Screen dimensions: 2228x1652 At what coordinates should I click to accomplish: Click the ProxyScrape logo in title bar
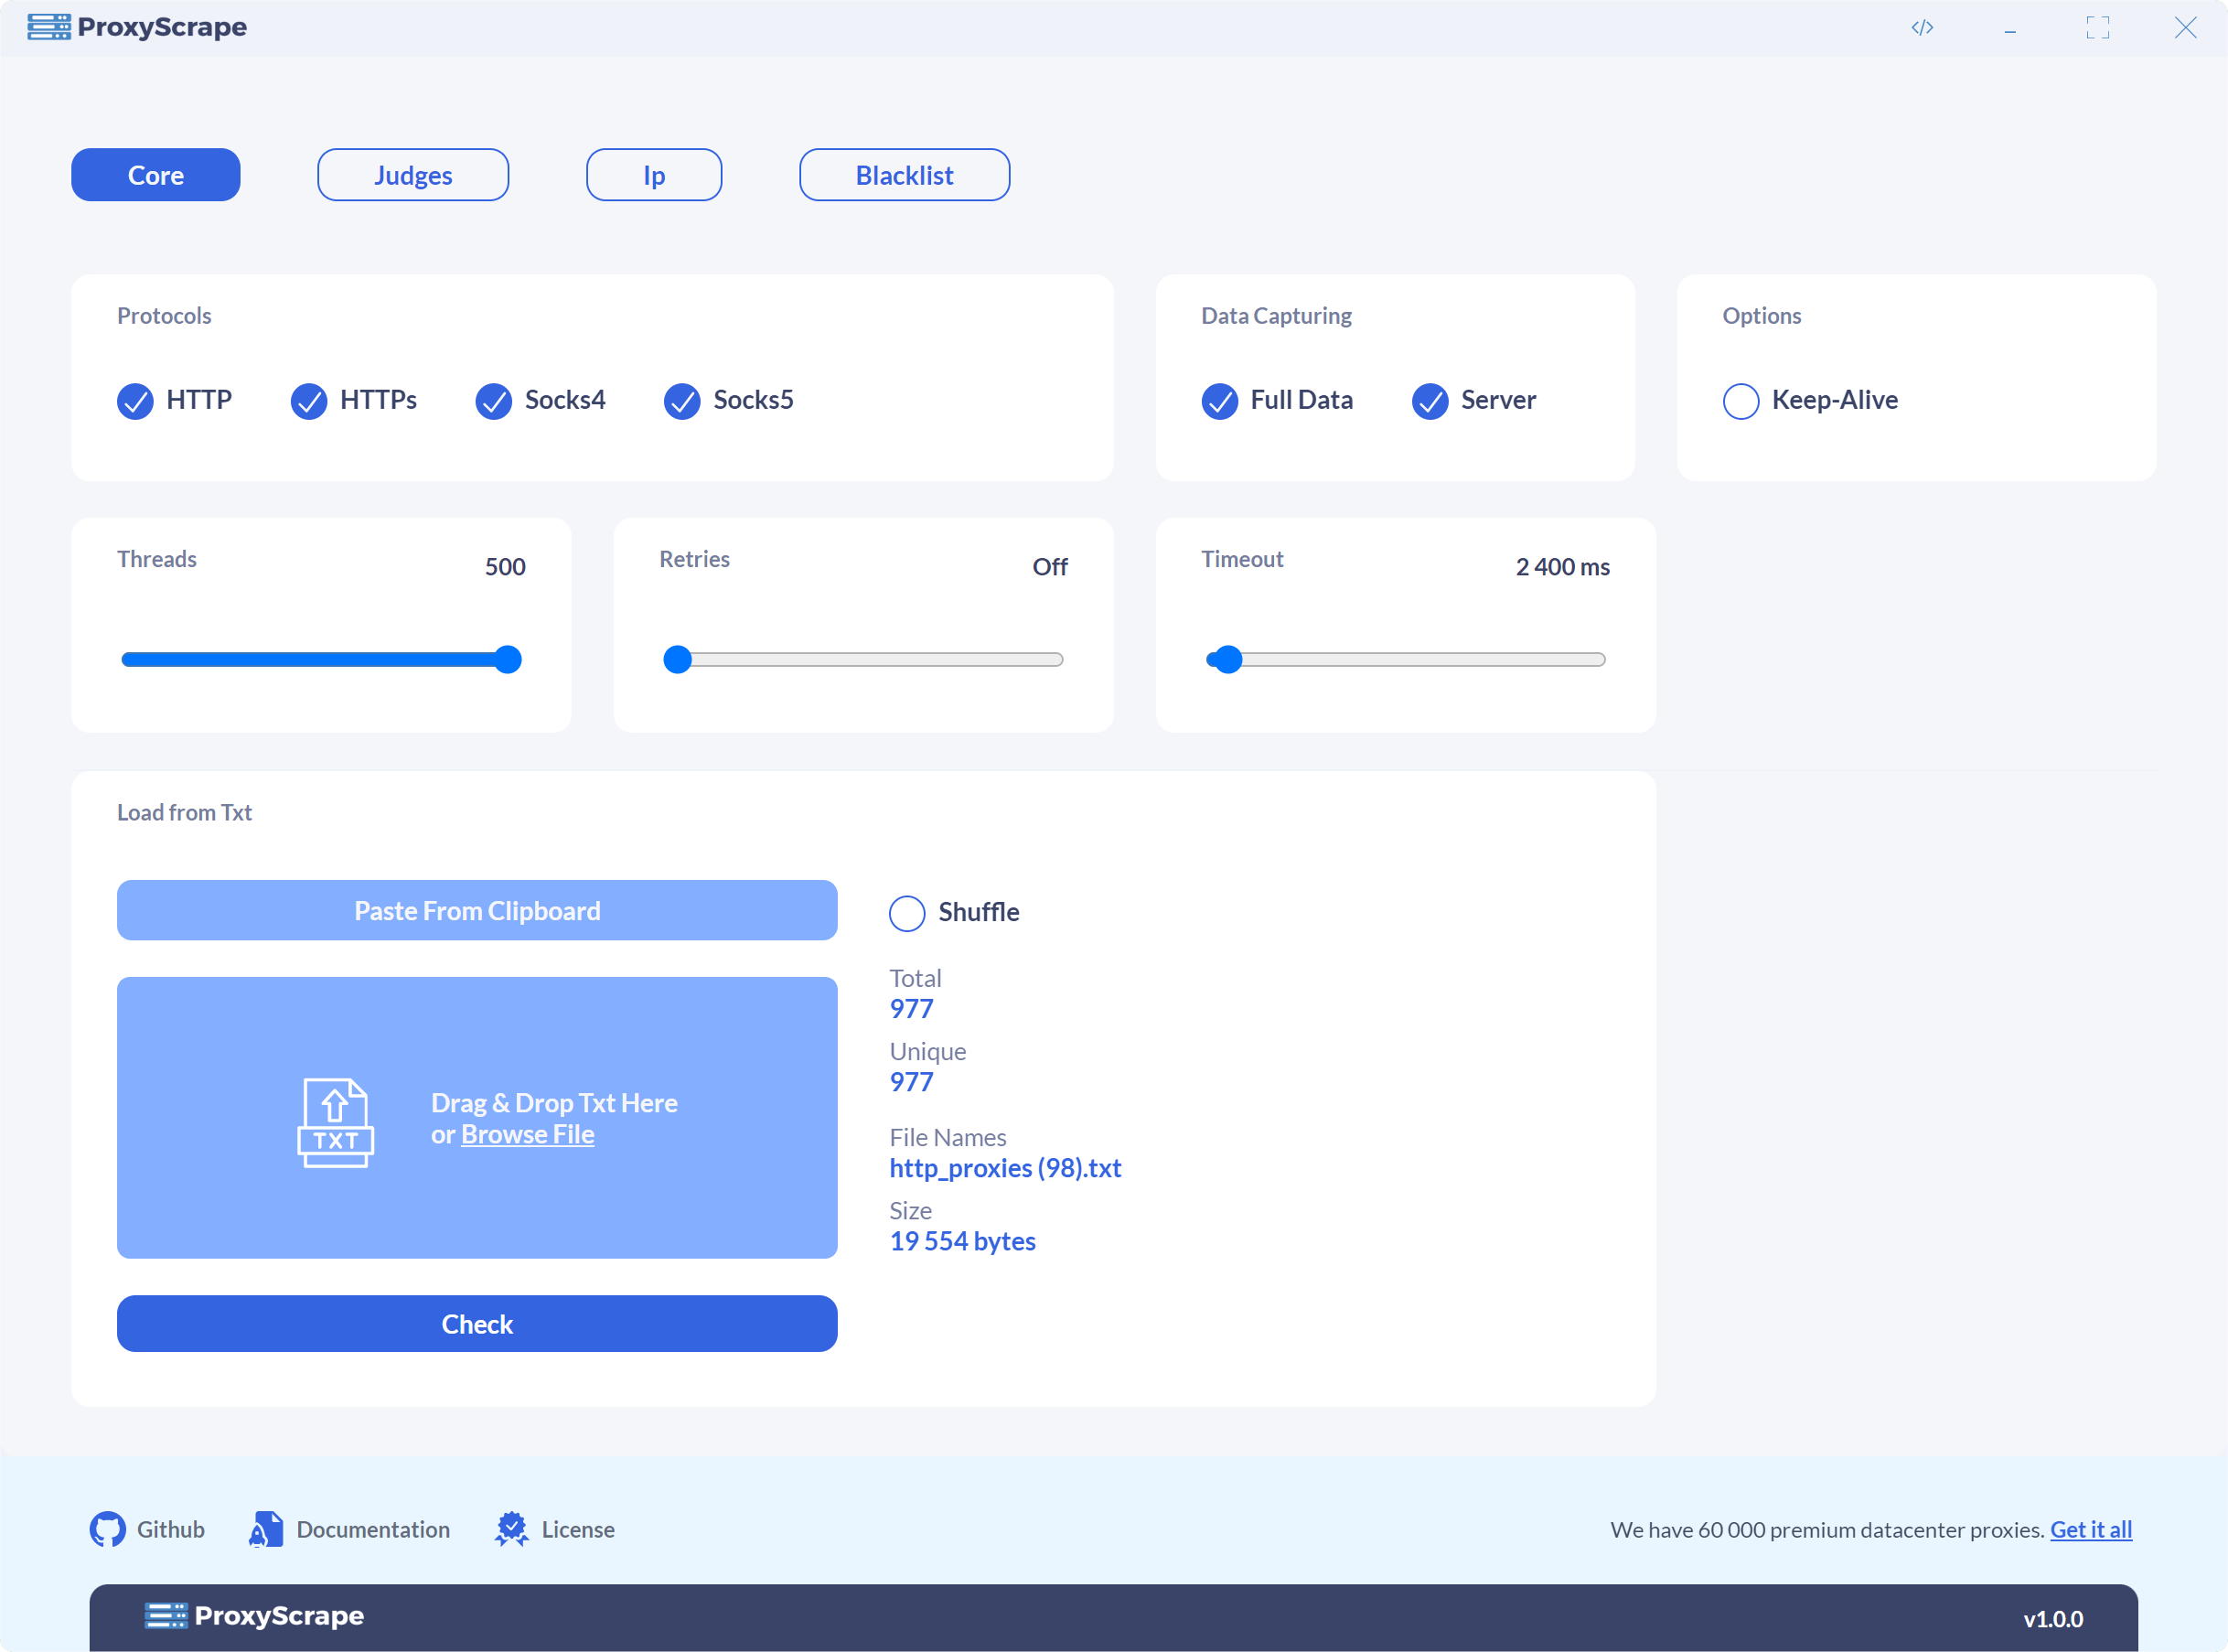[137, 27]
